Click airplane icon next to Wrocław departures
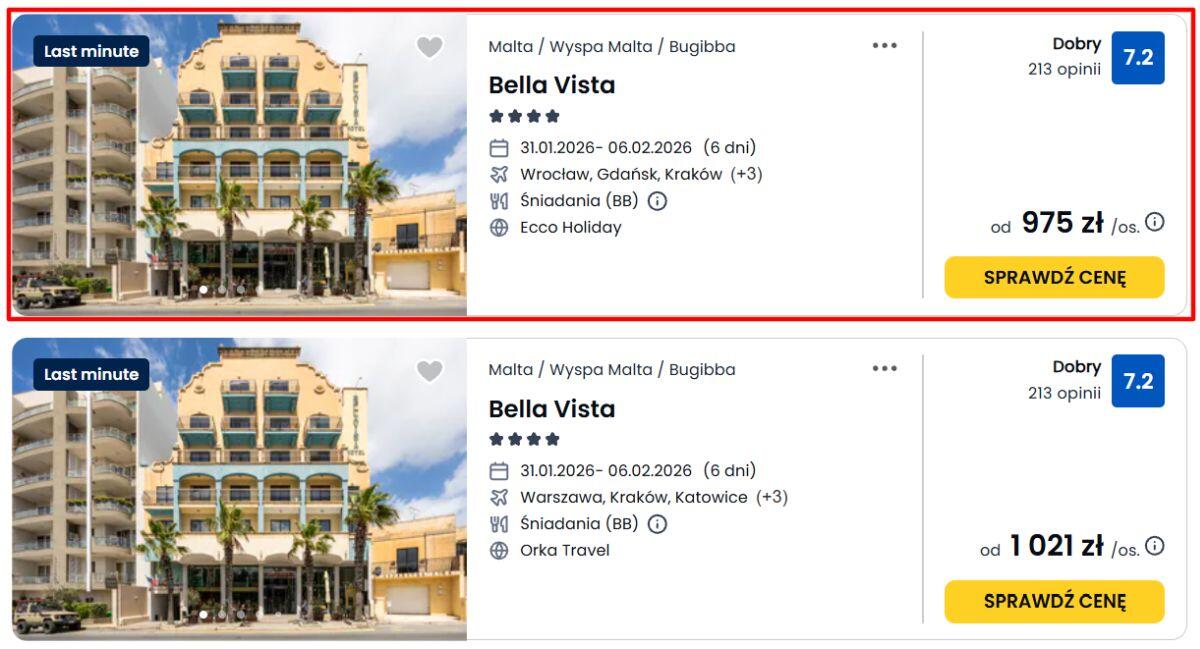1200x649 pixels. pyautogui.click(x=499, y=174)
